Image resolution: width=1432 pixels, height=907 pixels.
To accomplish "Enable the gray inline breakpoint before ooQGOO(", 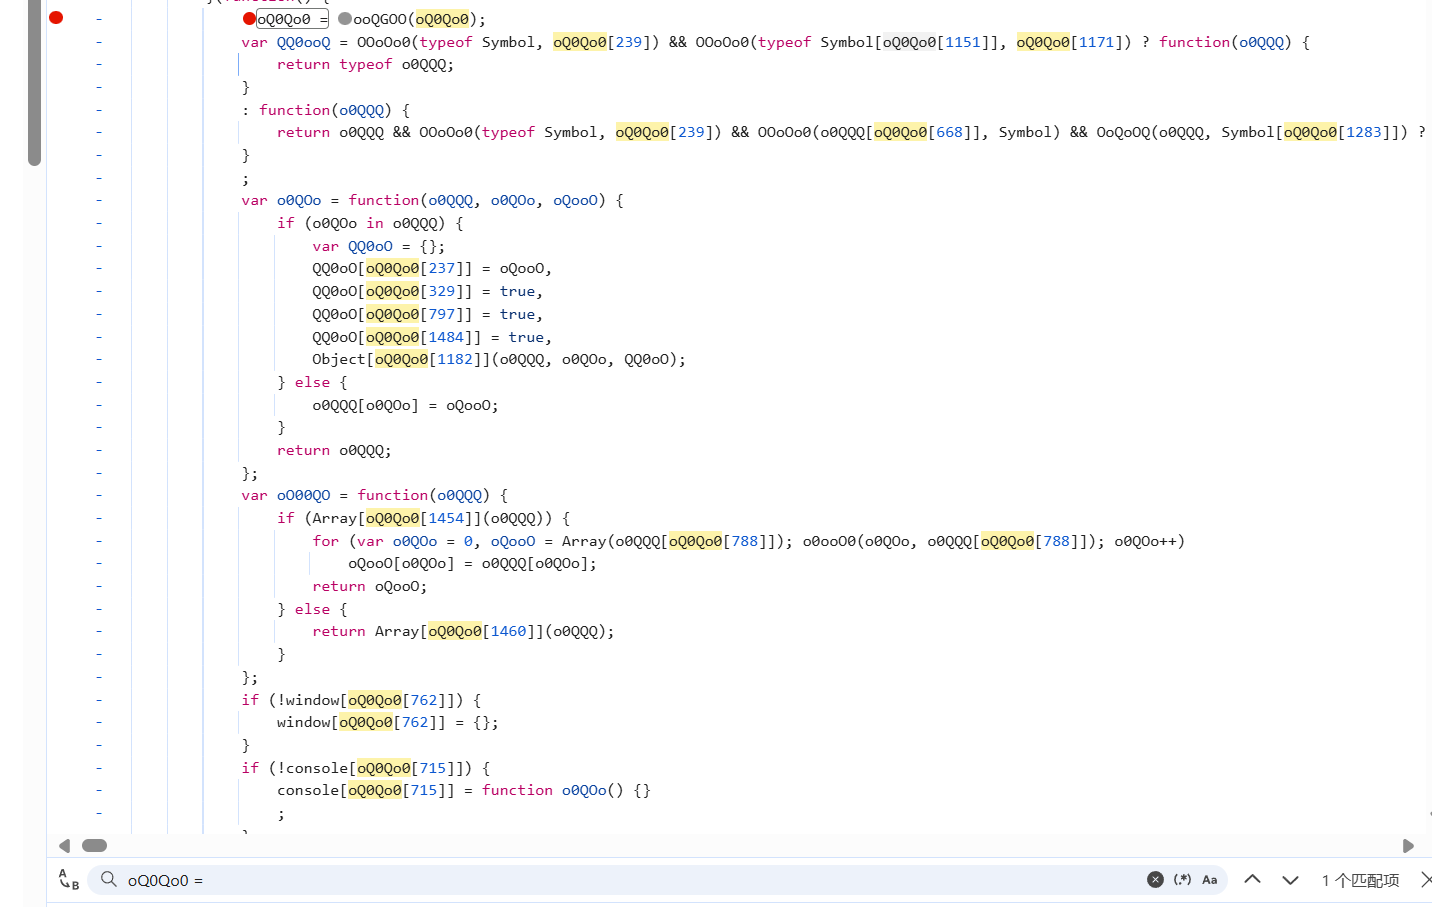I will click(x=345, y=18).
